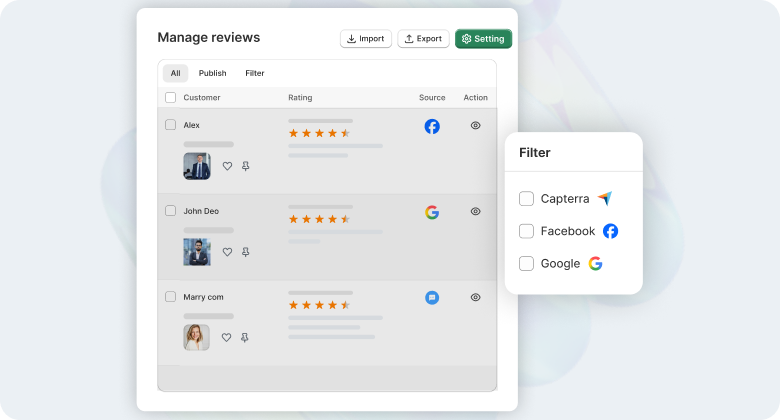Enable the Facebook filter checkbox

(x=526, y=231)
